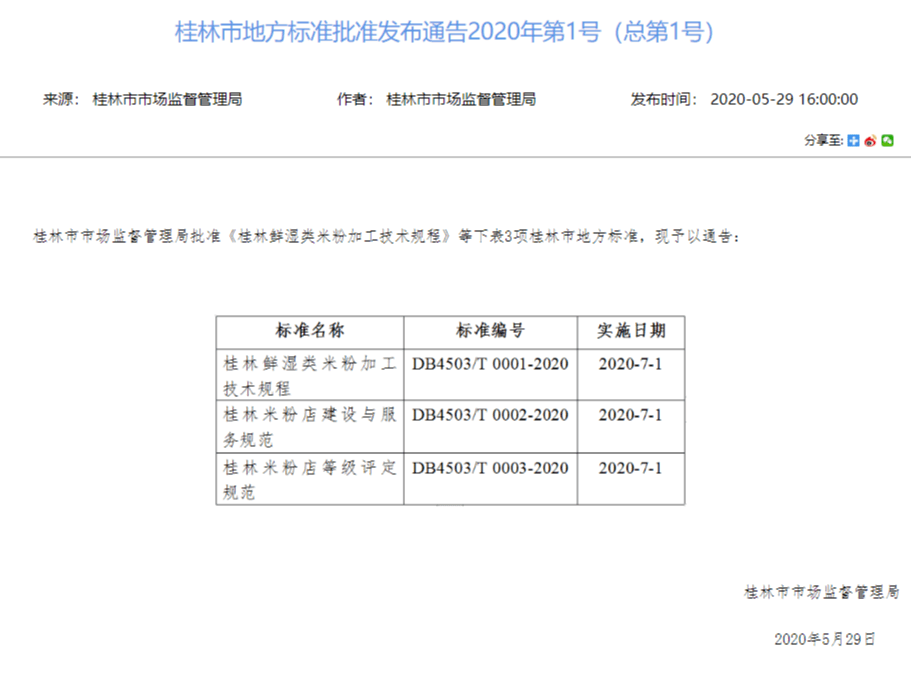Share the page via WeChat icon
Viewport: 911px width, 679px height.
click(887, 141)
